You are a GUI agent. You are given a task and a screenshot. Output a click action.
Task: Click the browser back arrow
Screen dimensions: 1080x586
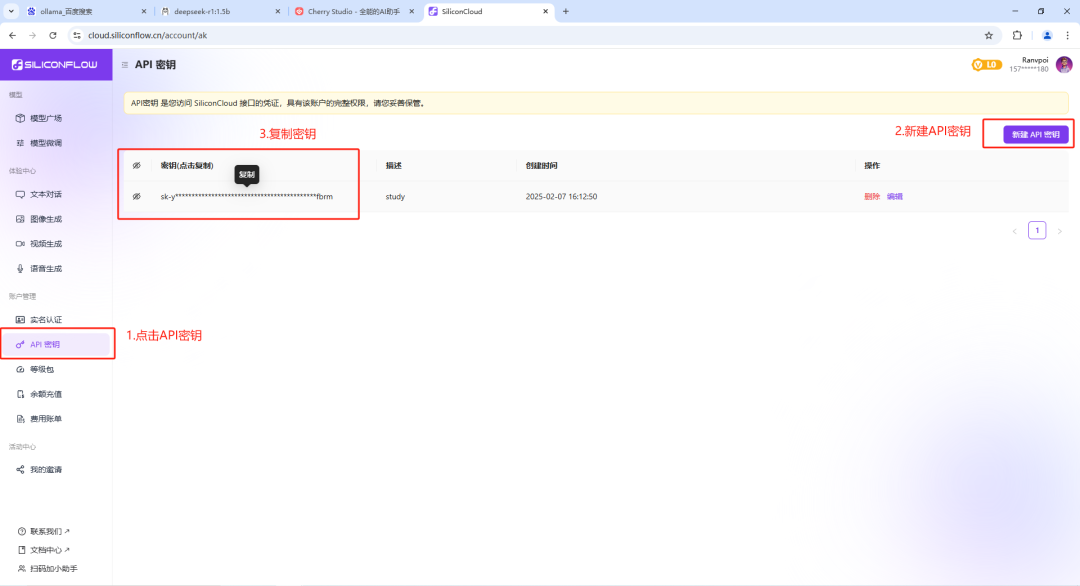[12, 35]
